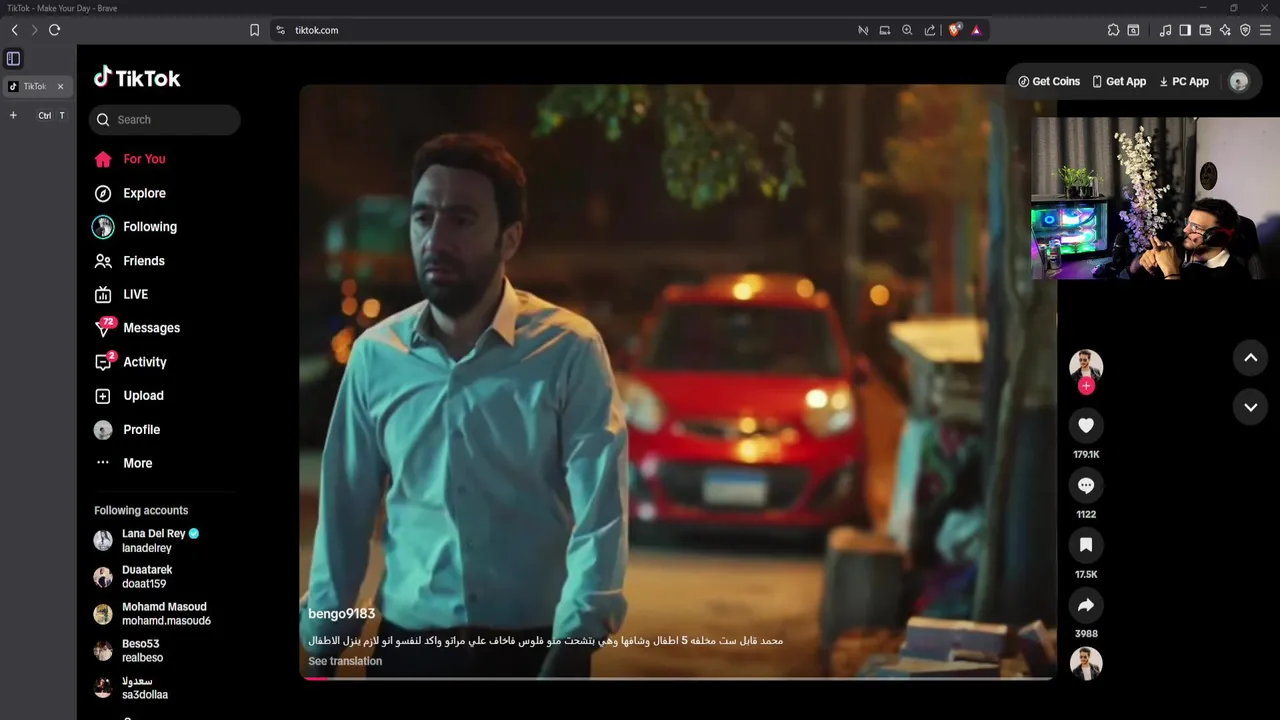Open Mohamd Masoud following account
This screenshot has height=720, width=1280.
[x=152, y=614]
